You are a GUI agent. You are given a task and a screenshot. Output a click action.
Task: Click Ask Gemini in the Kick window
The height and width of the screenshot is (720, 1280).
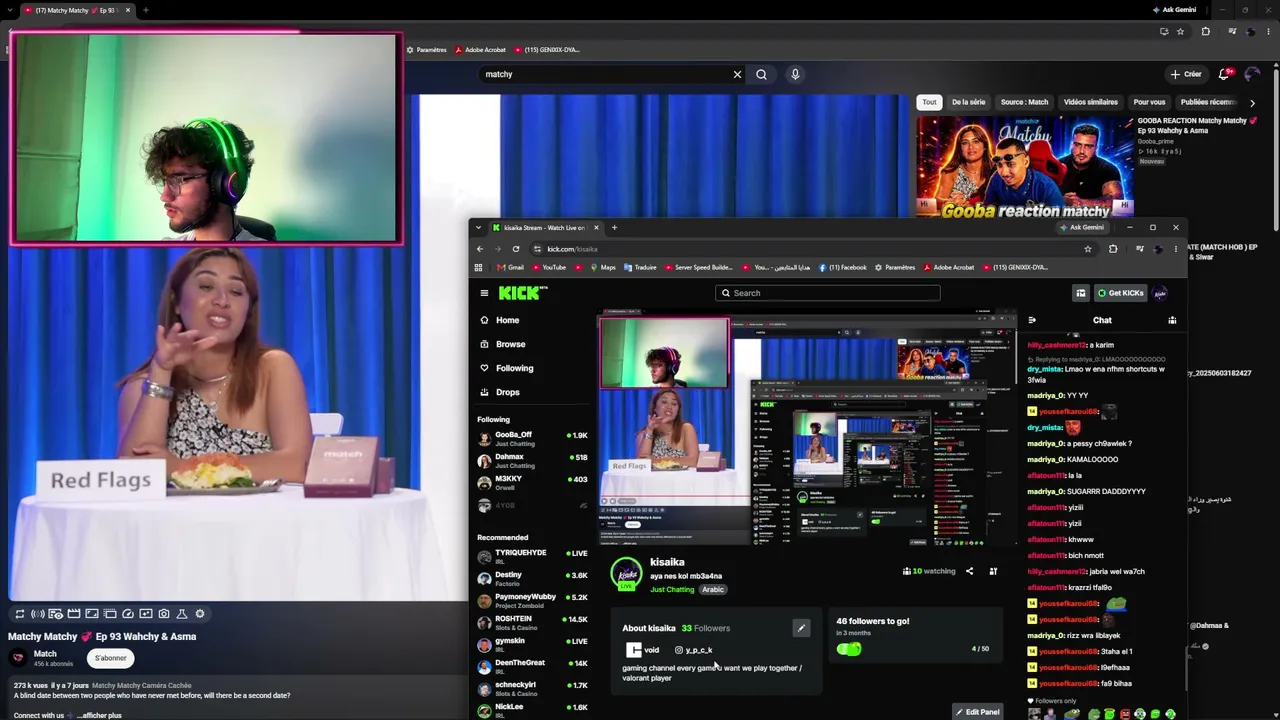[x=1082, y=227]
